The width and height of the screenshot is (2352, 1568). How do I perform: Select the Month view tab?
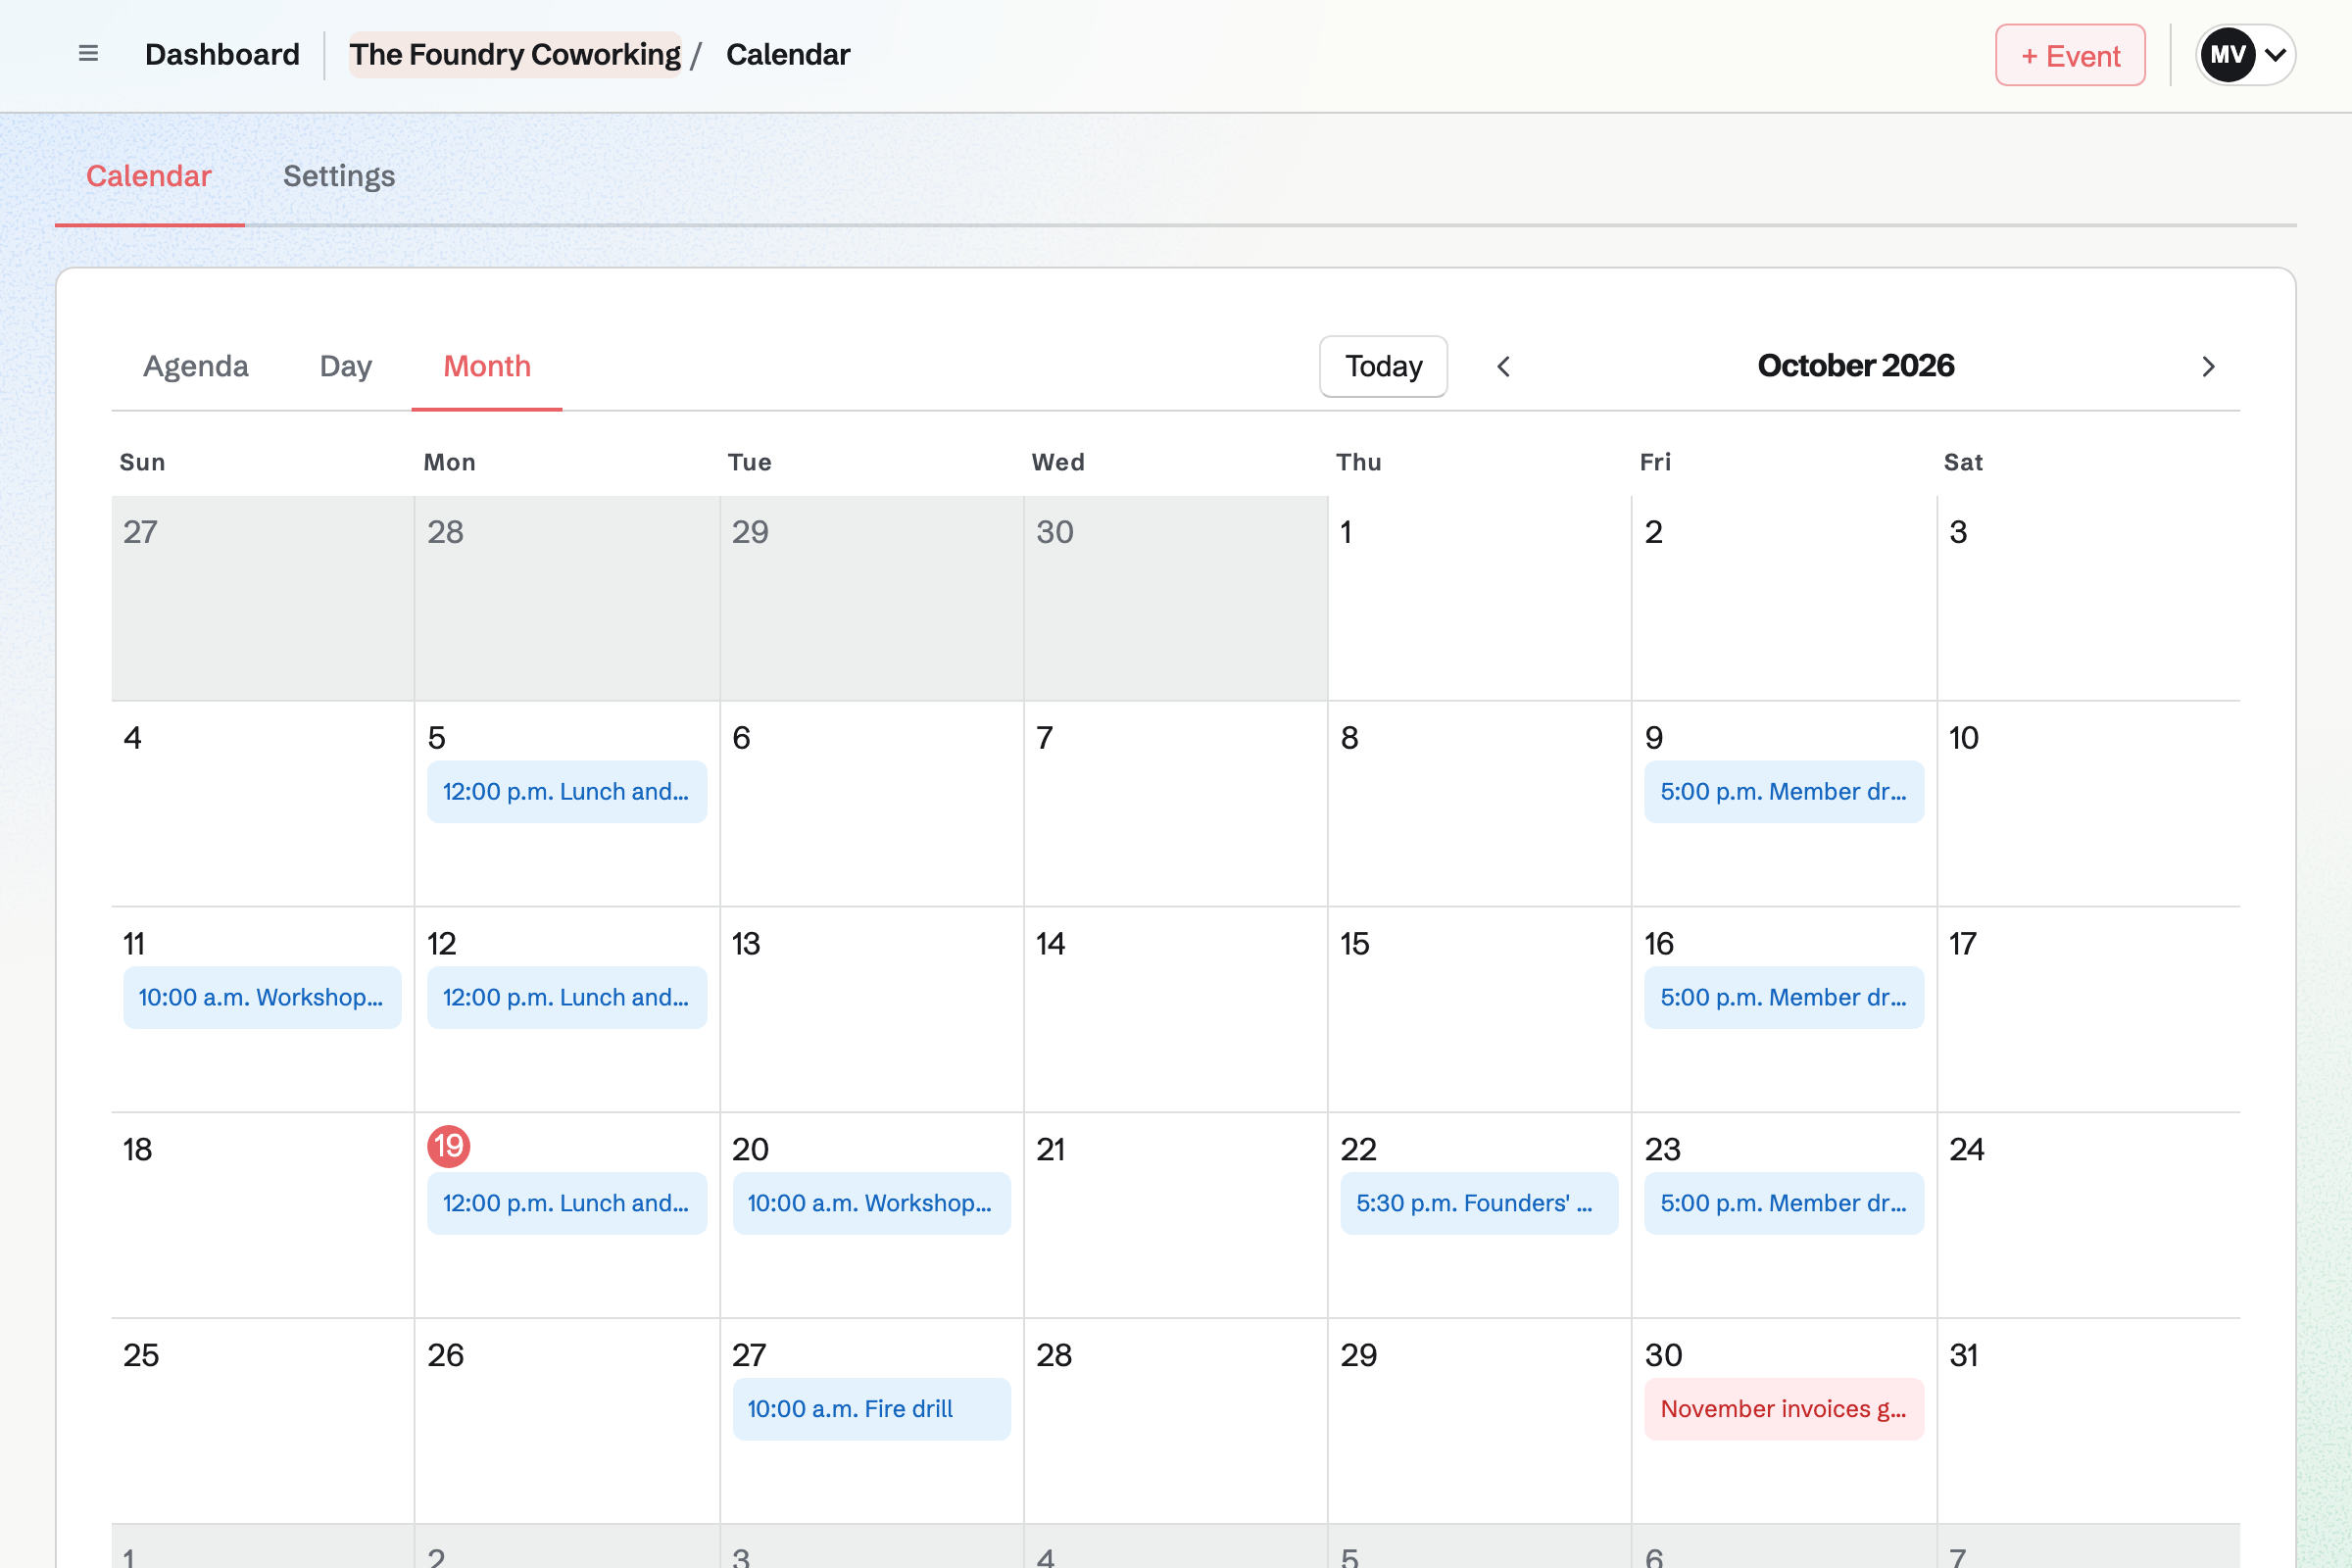487,366
